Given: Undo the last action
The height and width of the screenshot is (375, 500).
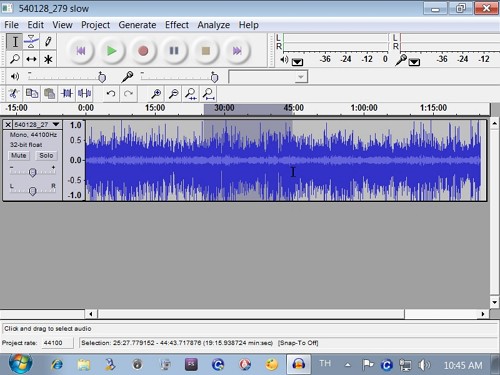Looking at the screenshot, I should [111, 94].
